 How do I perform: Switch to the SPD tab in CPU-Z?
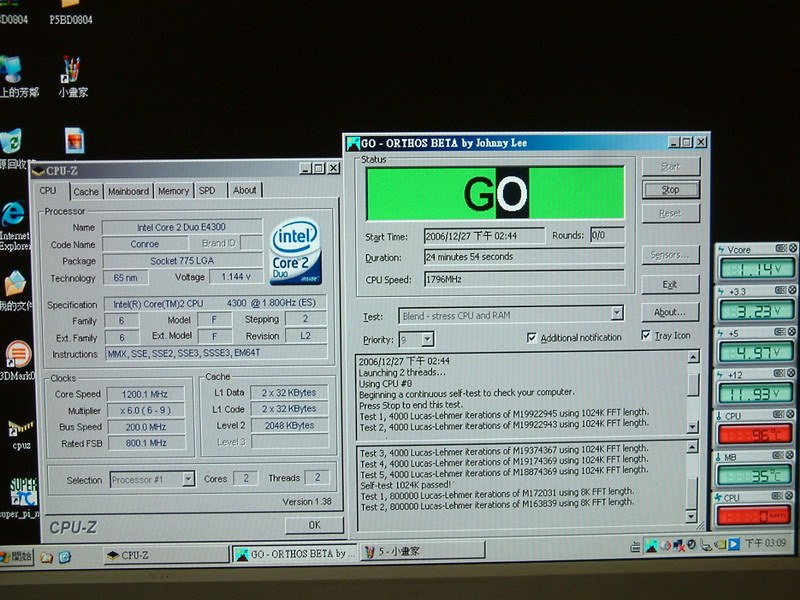pyautogui.click(x=207, y=190)
